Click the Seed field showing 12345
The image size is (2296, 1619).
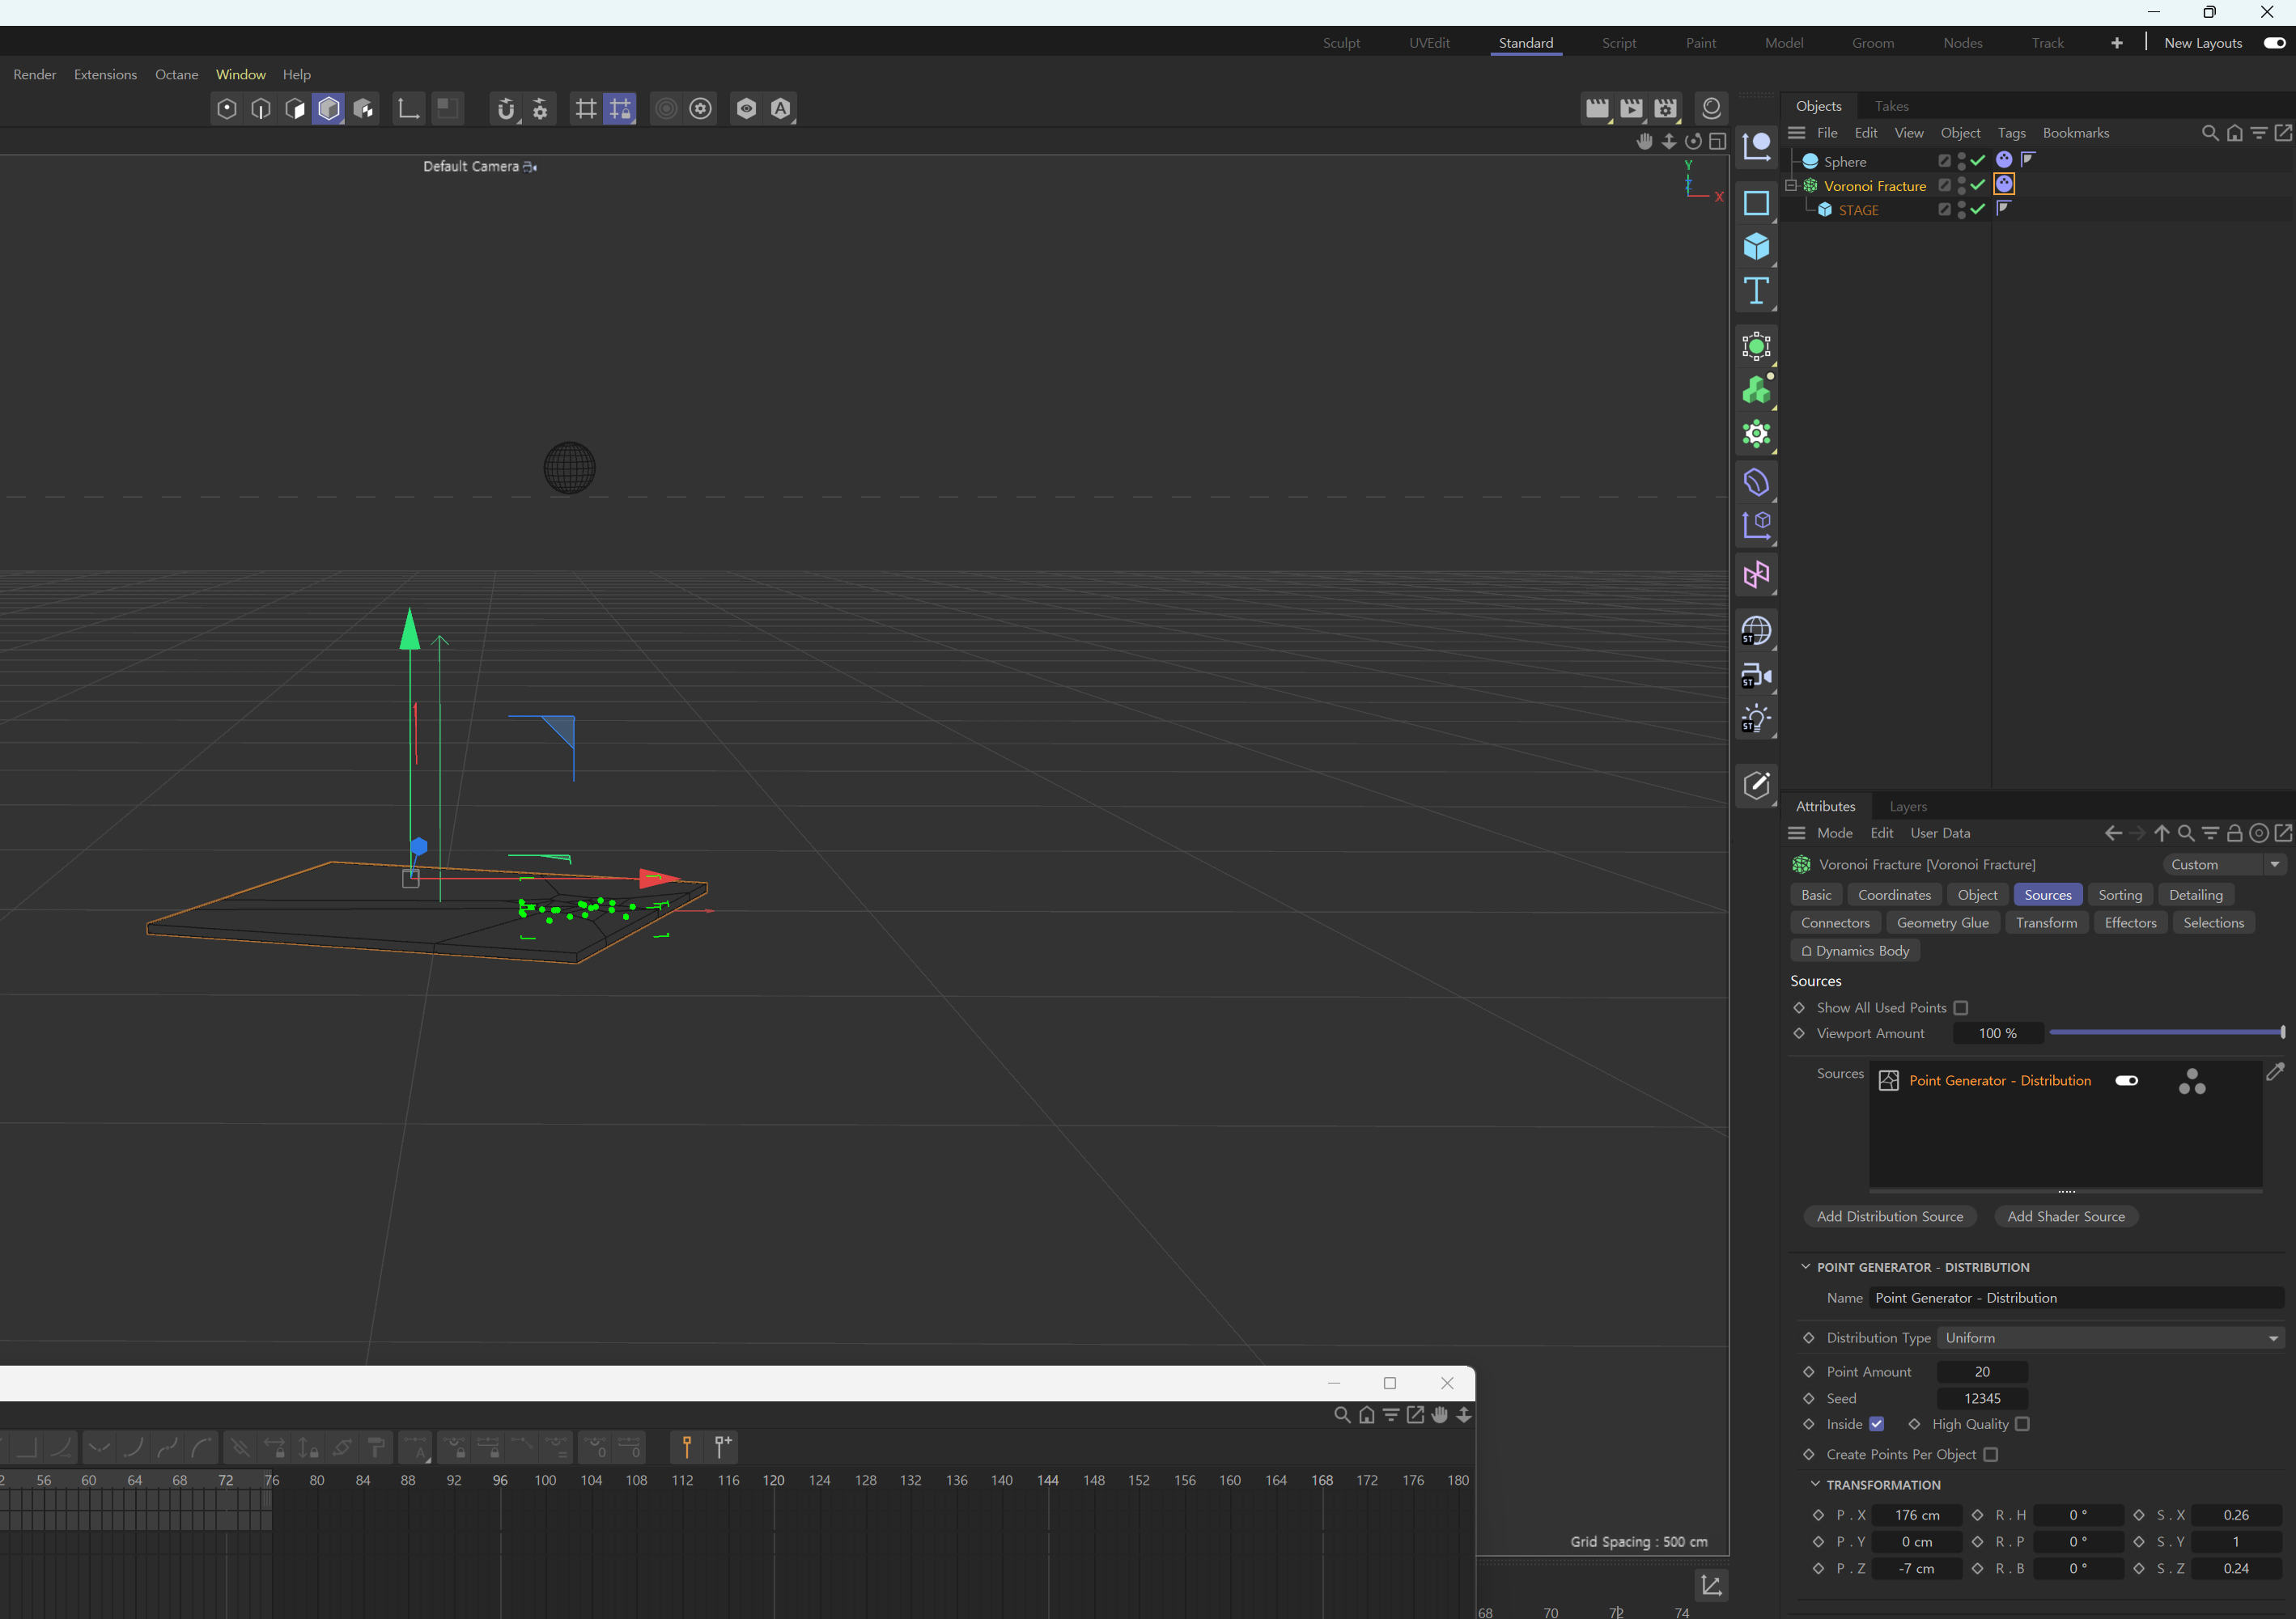click(1982, 1398)
